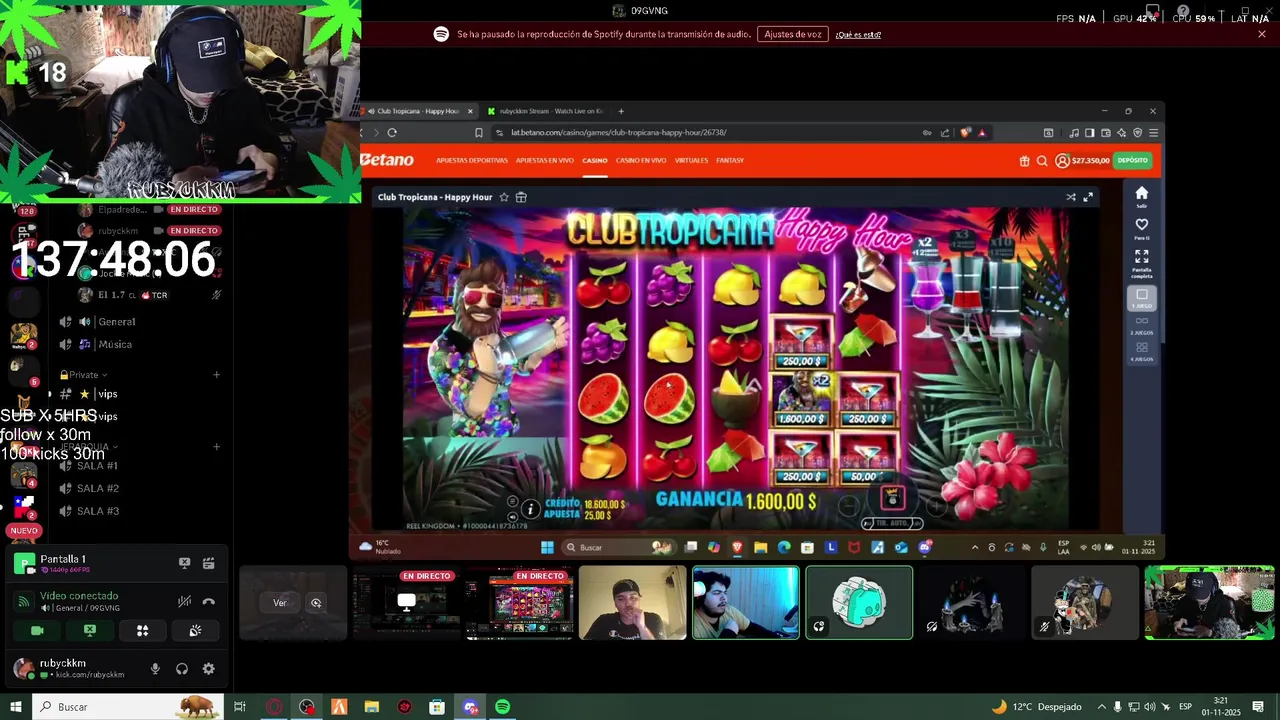Open the slot game EN DIRECTO stream thumbnail

click(x=519, y=603)
